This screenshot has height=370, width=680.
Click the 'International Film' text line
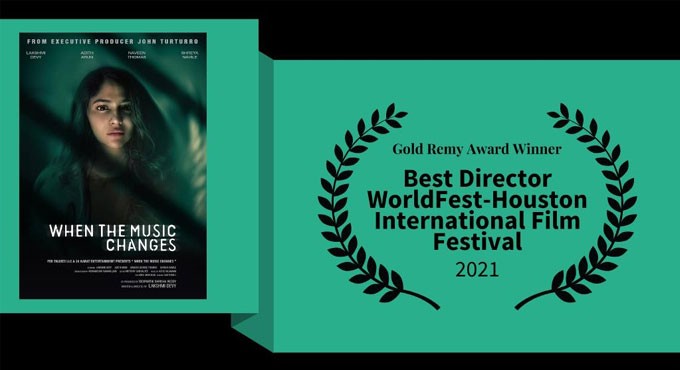tap(477, 220)
